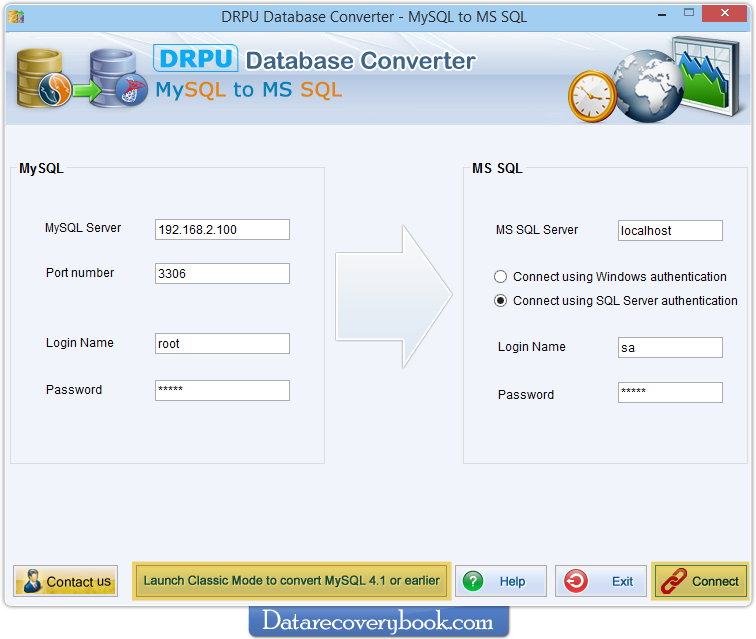Screen dimensions: 756x639
Task: Click the MS SQL group box title
Action: 497,168
